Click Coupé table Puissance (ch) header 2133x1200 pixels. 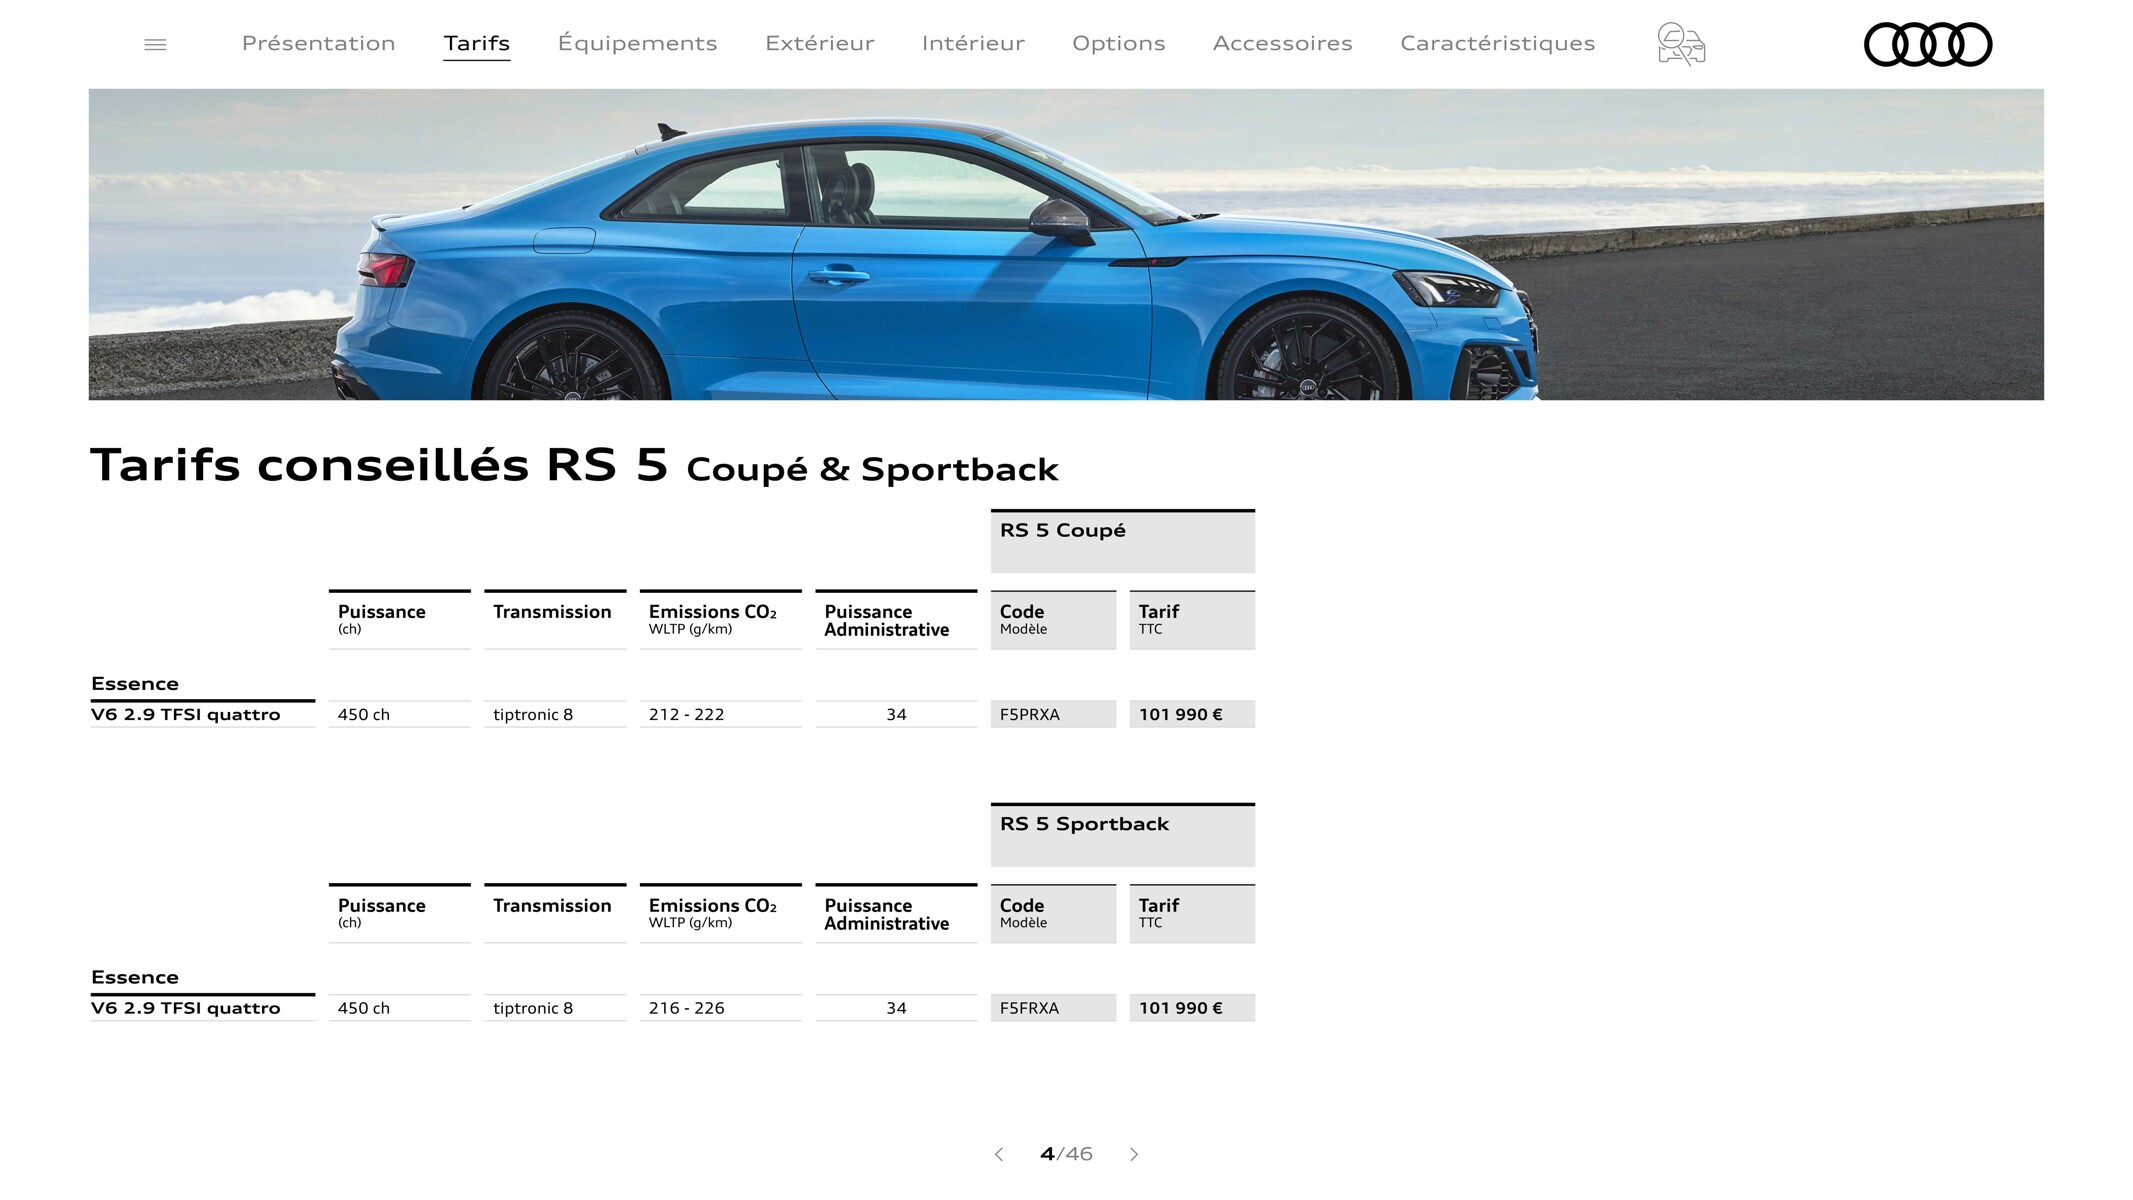click(x=399, y=620)
